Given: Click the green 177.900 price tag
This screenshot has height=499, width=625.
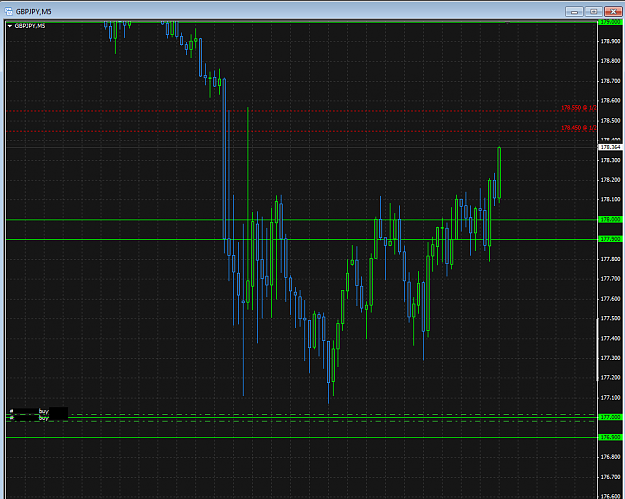Looking at the screenshot, I should pos(610,239).
